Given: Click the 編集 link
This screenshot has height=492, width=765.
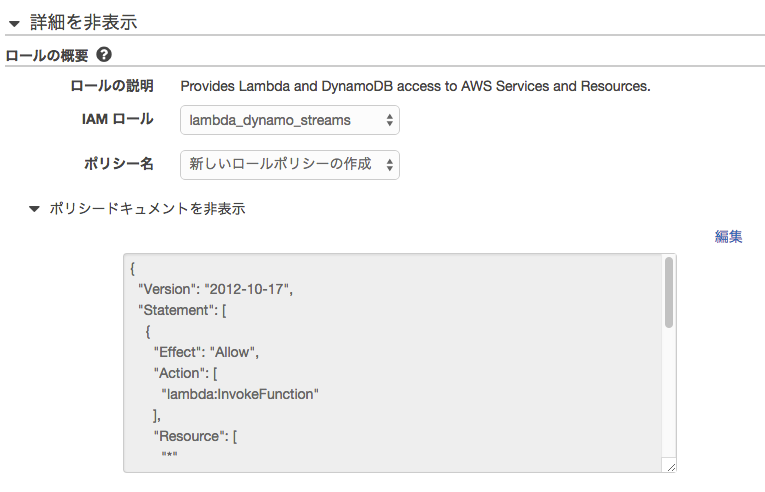Looking at the screenshot, I should [728, 237].
